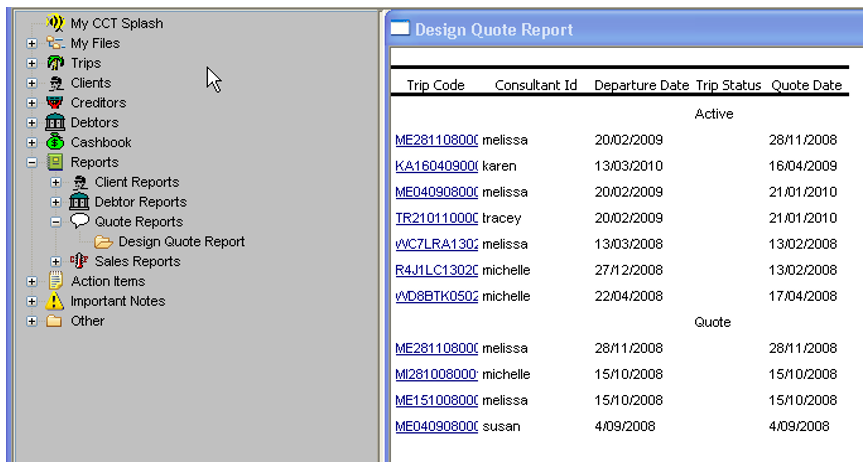Screen dimensions: 866x464
Task: Expand the Clients node
Action: 31,83
